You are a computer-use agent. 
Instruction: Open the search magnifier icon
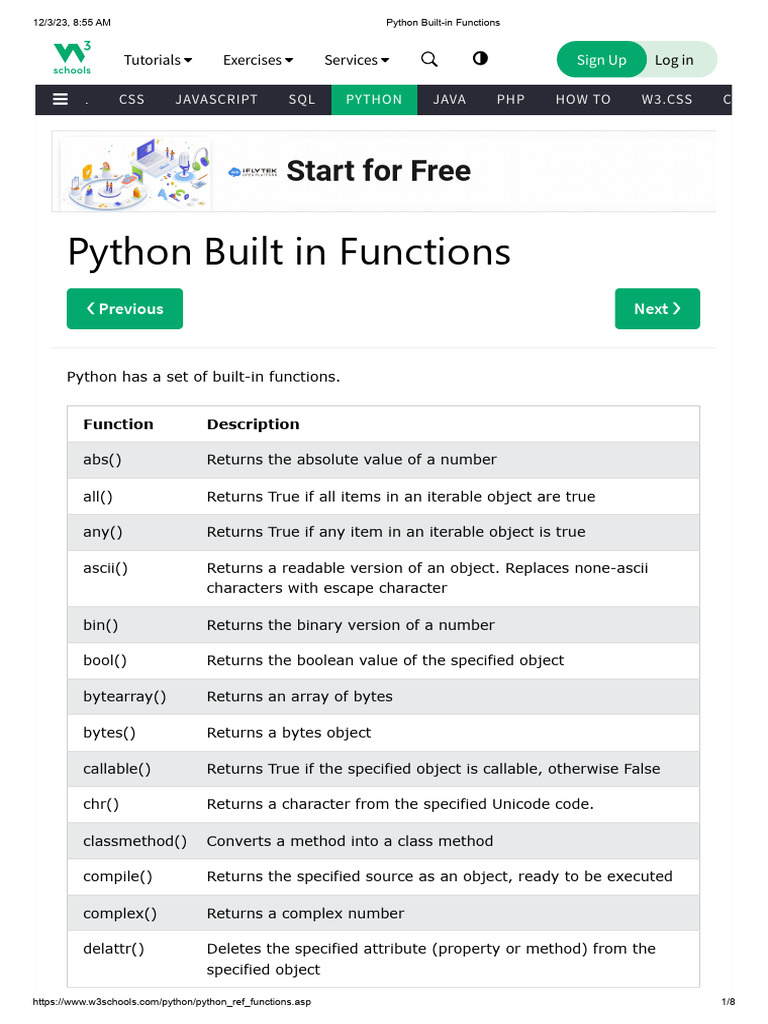click(x=429, y=59)
